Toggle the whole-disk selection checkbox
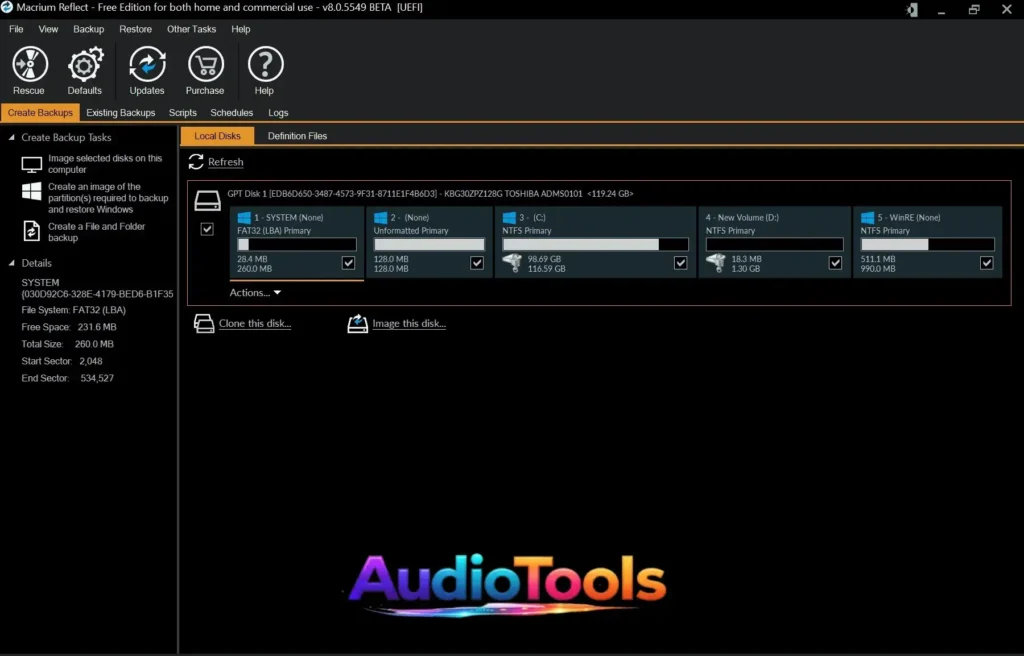This screenshot has height=656, width=1024. click(207, 229)
